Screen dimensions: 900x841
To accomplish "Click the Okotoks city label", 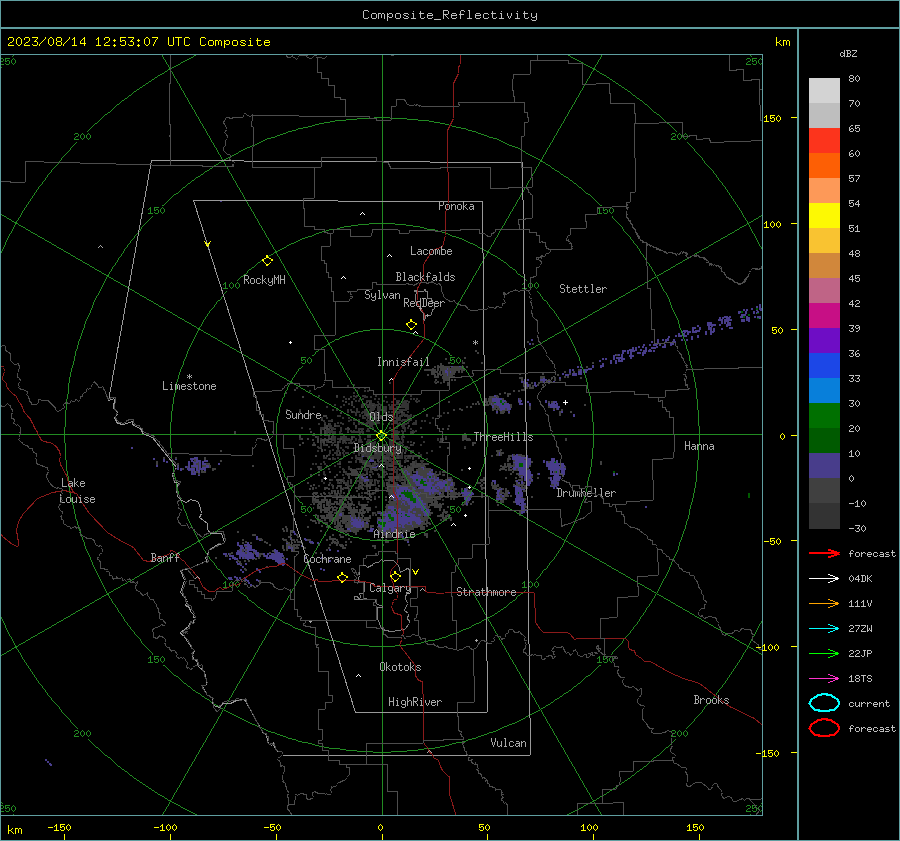I will (400, 667).
